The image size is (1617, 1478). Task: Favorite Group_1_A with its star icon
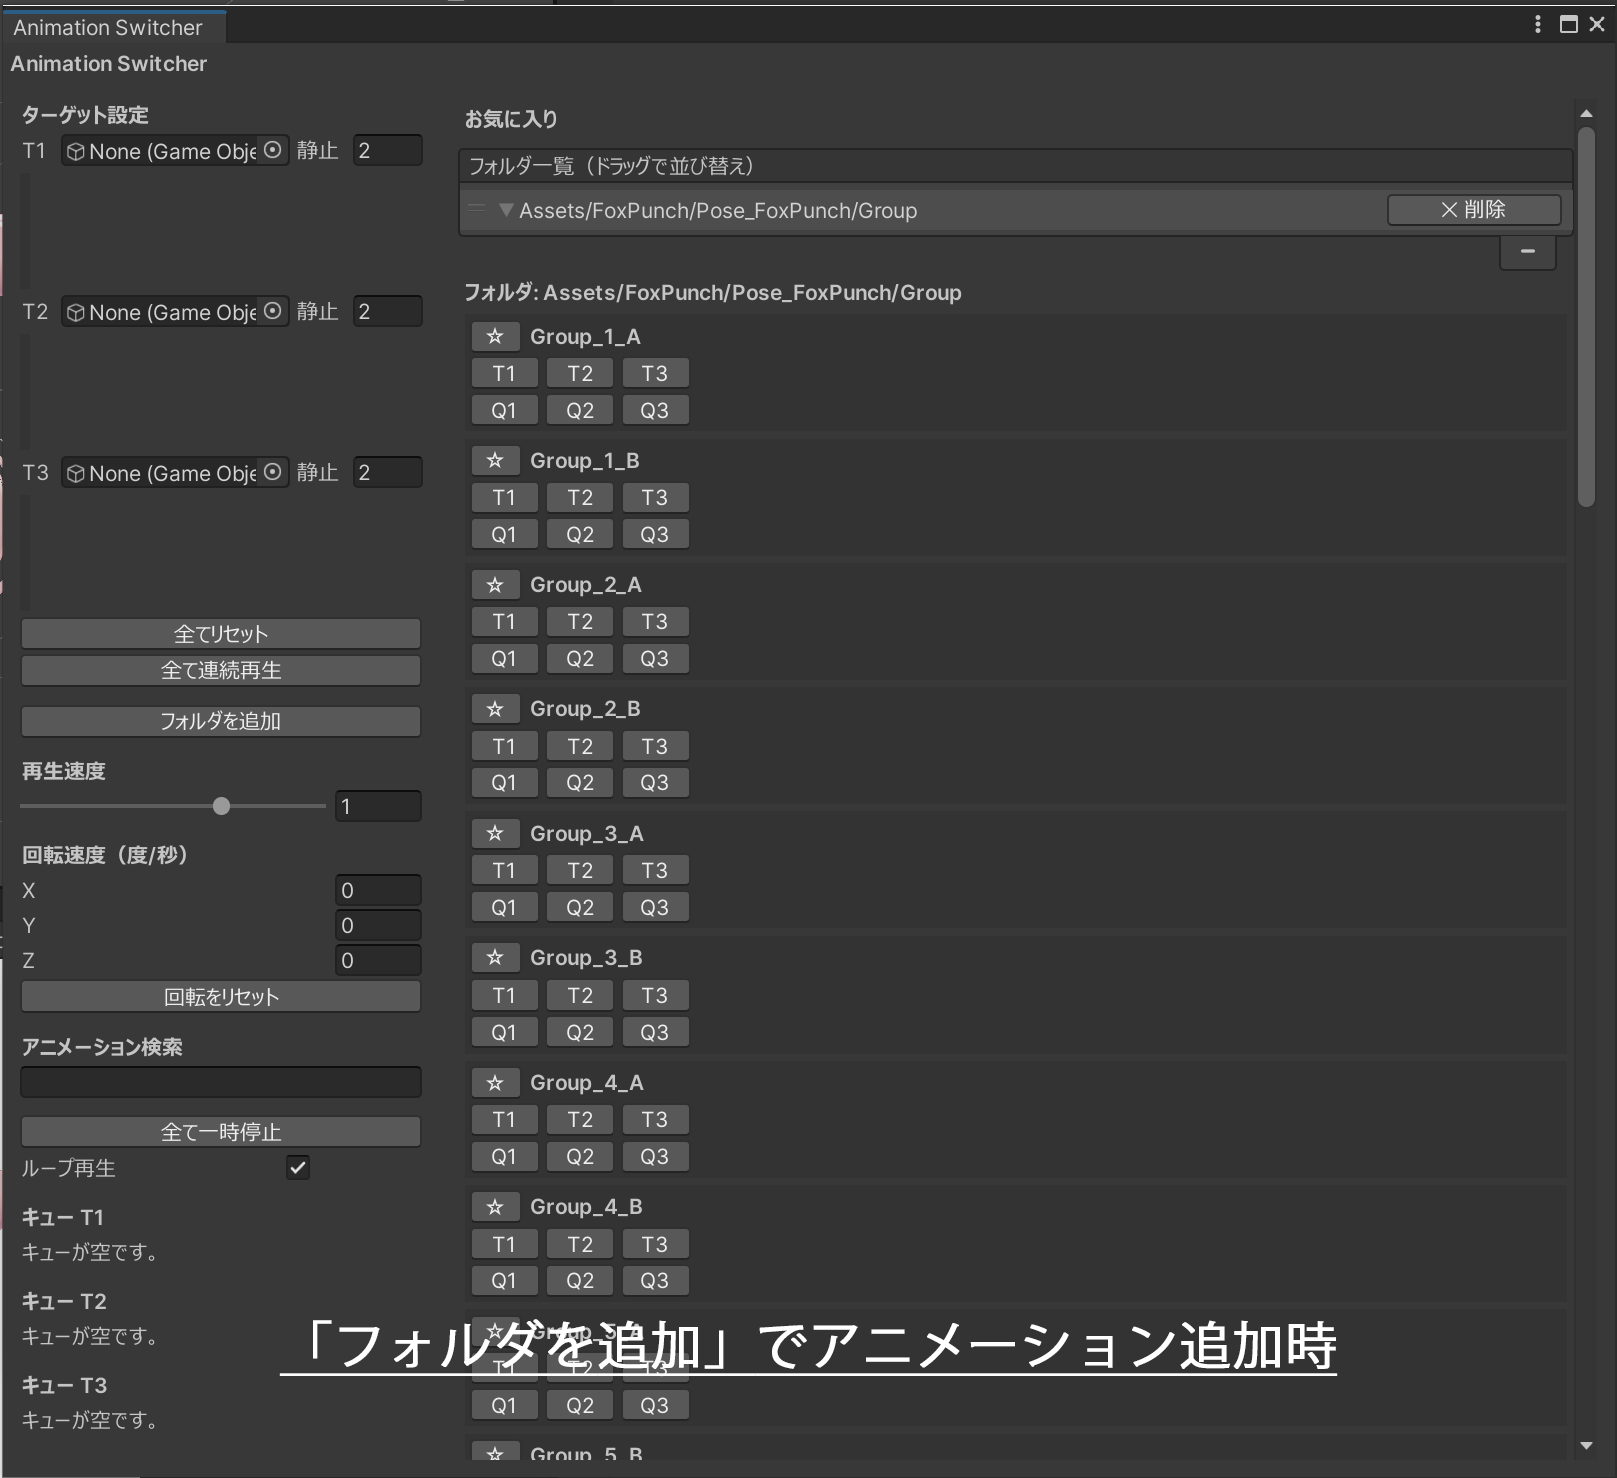pyautogui.click(x=496, y=336)
